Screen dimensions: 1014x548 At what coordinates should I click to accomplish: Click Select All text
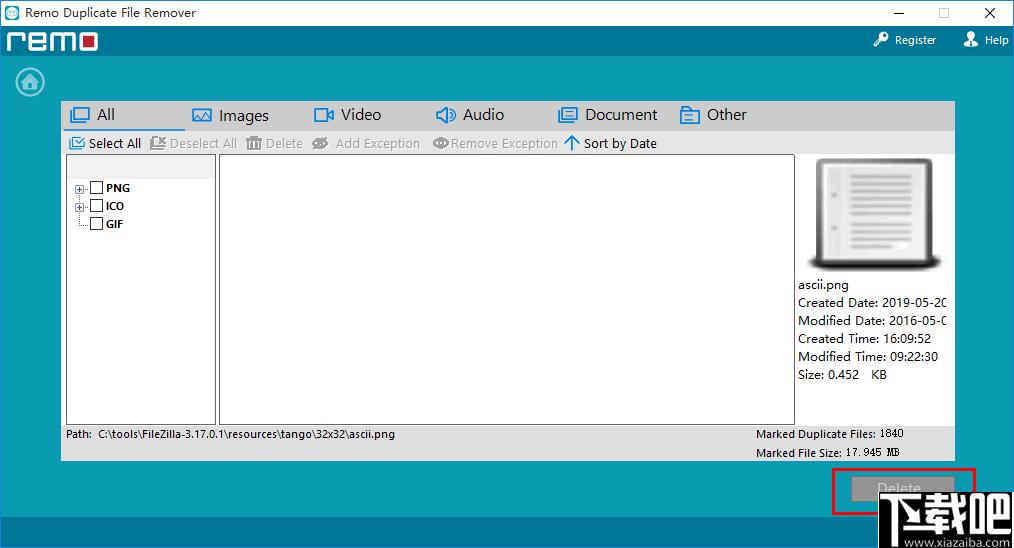[114, 144]
